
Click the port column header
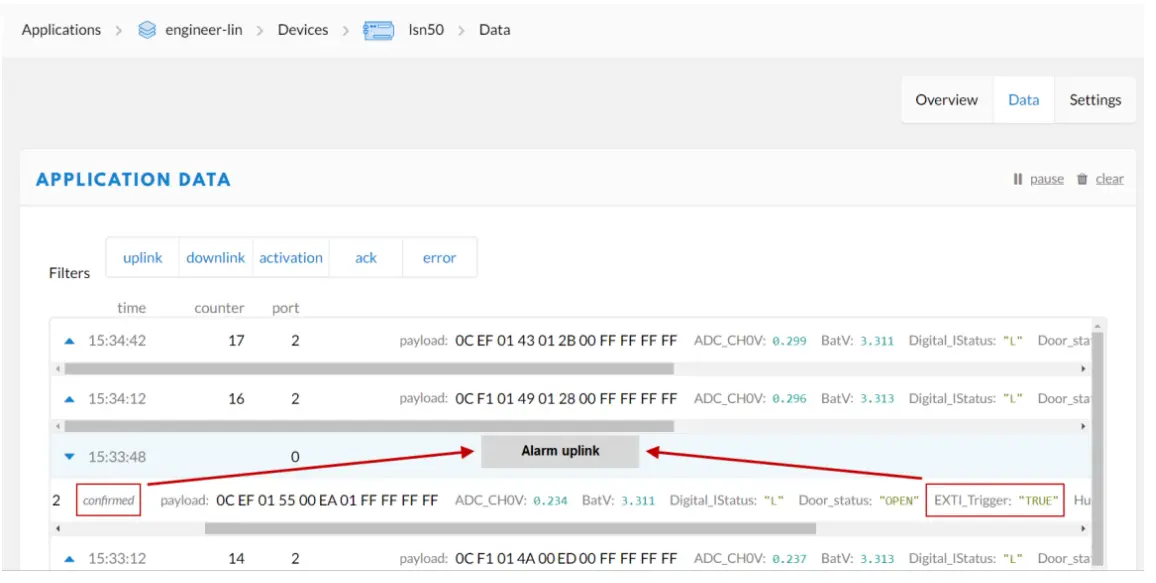285,308
